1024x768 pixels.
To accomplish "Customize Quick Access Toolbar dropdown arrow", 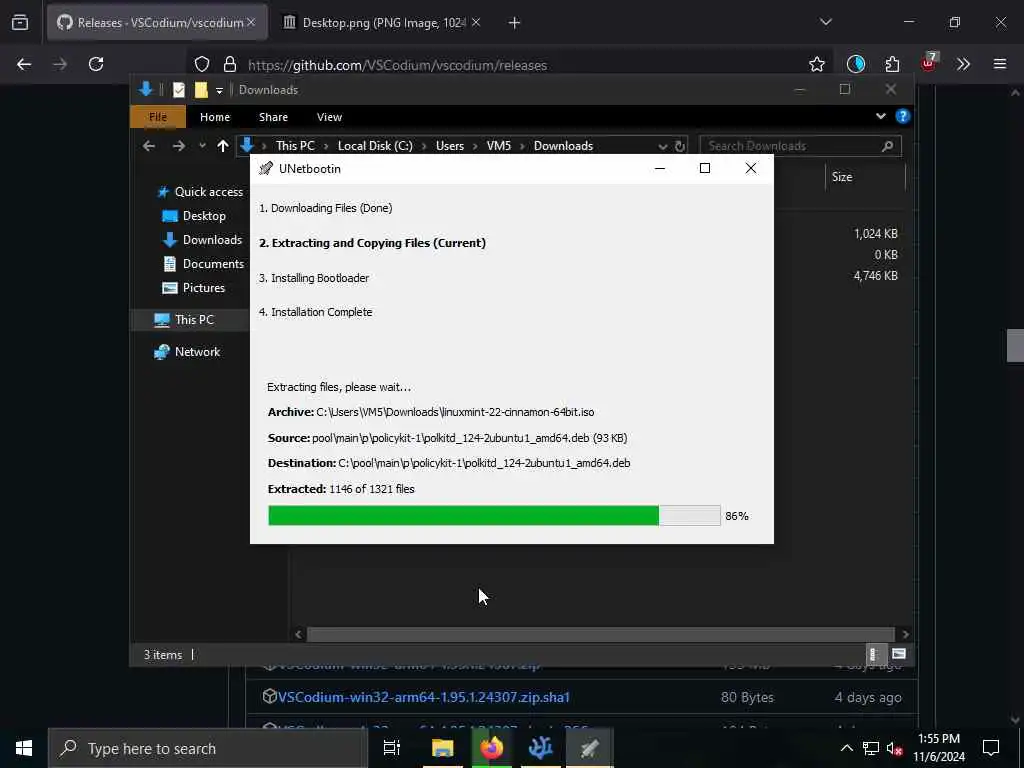I will tap(219, 90).
